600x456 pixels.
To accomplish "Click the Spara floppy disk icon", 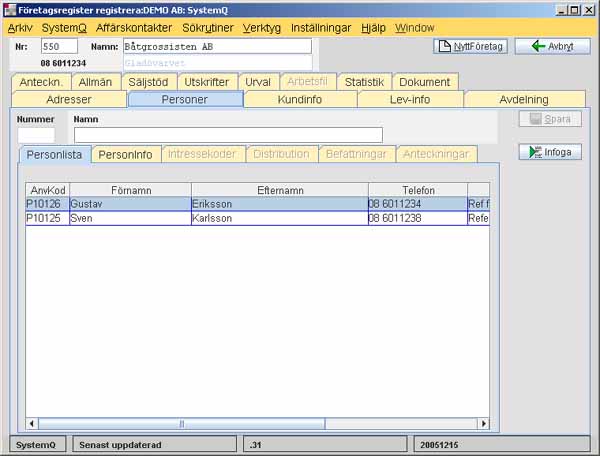I will [x=535, y=119].
